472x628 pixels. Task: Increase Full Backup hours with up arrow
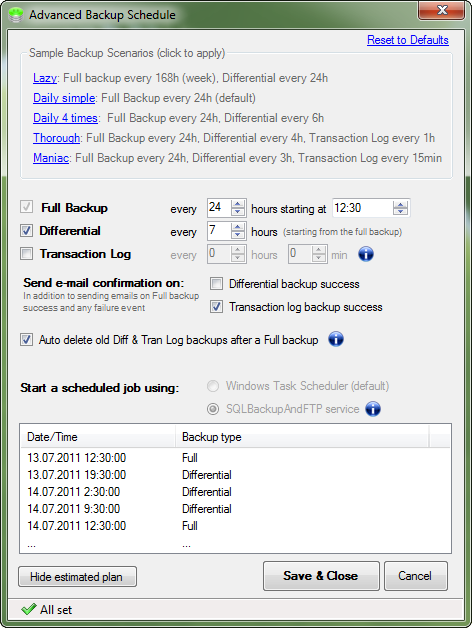coord(238,204)
